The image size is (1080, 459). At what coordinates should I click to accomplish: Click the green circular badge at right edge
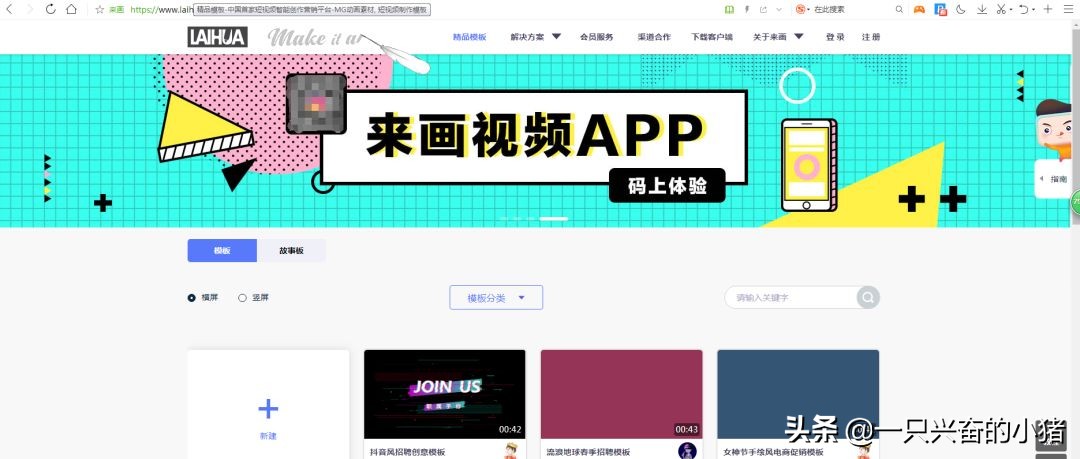tap(1075, 203)
